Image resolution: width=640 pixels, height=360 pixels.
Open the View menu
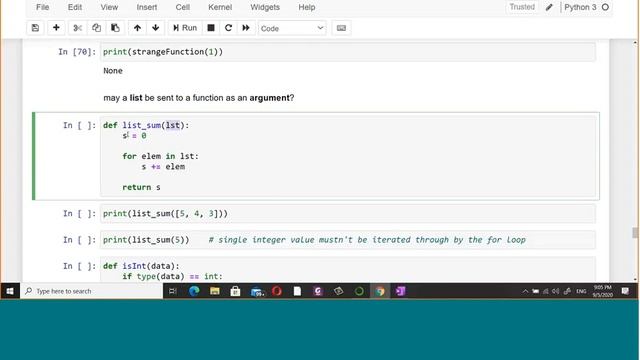[109, 7]
